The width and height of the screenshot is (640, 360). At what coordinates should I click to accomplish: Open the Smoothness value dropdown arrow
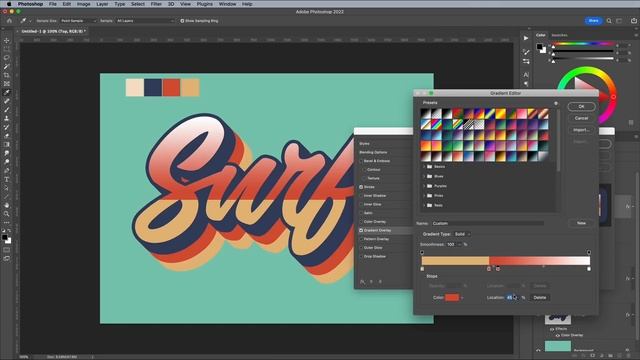pyautogui.click(x=459, y=244)
